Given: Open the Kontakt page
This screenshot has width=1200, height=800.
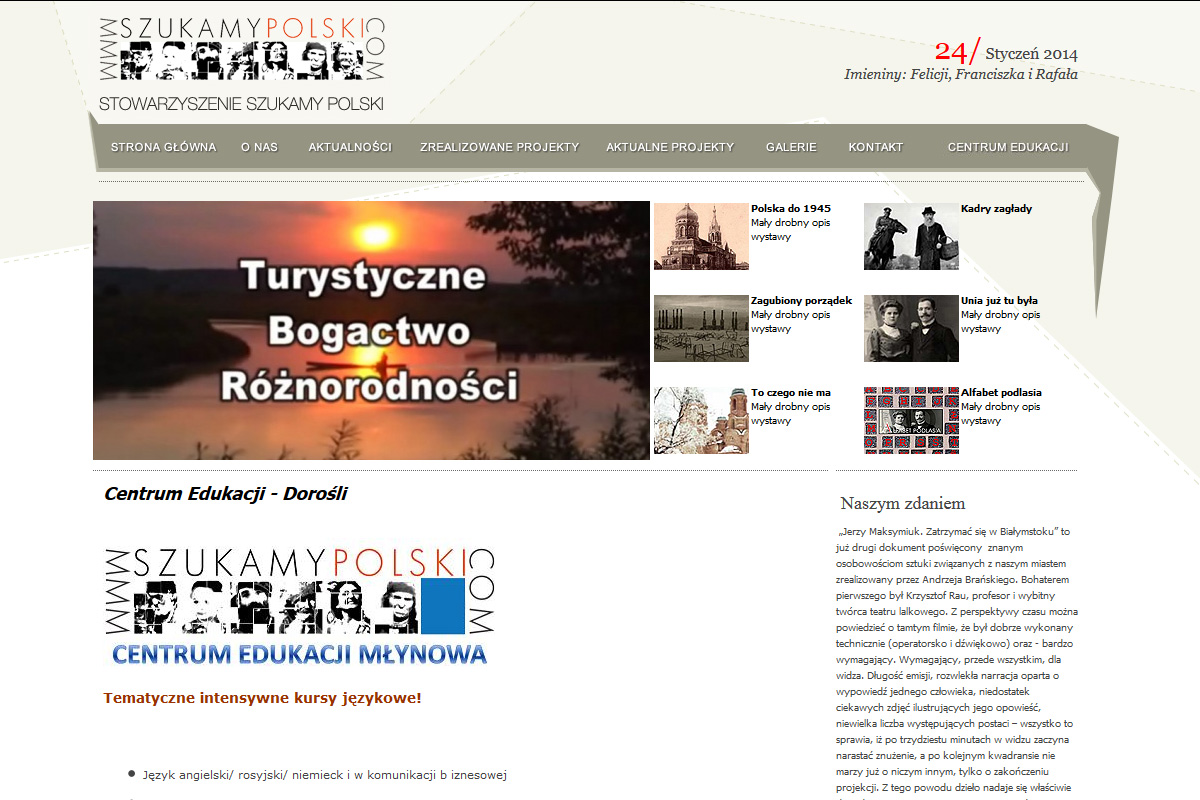Looking at the screenshot, I should 875,147.
